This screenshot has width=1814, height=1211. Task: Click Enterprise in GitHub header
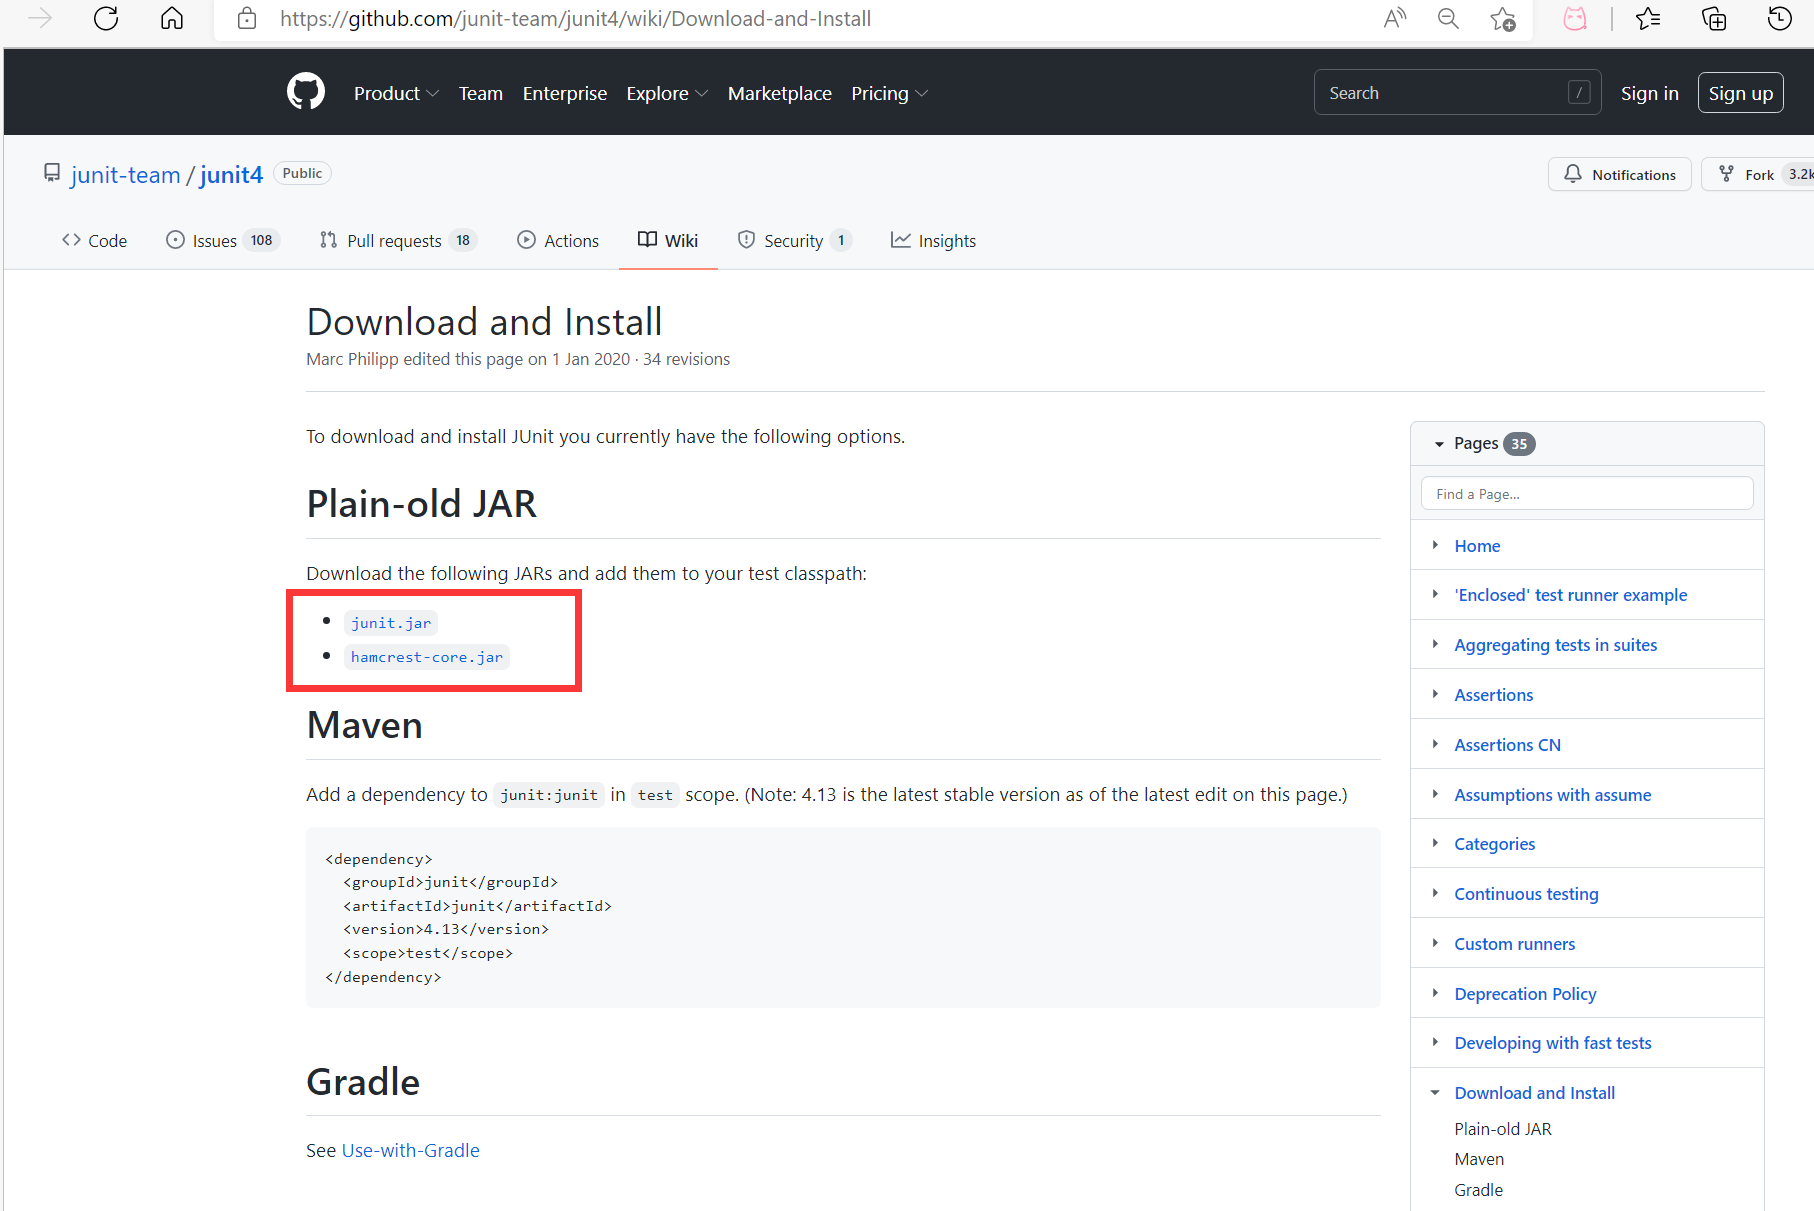tap(565, 93)
